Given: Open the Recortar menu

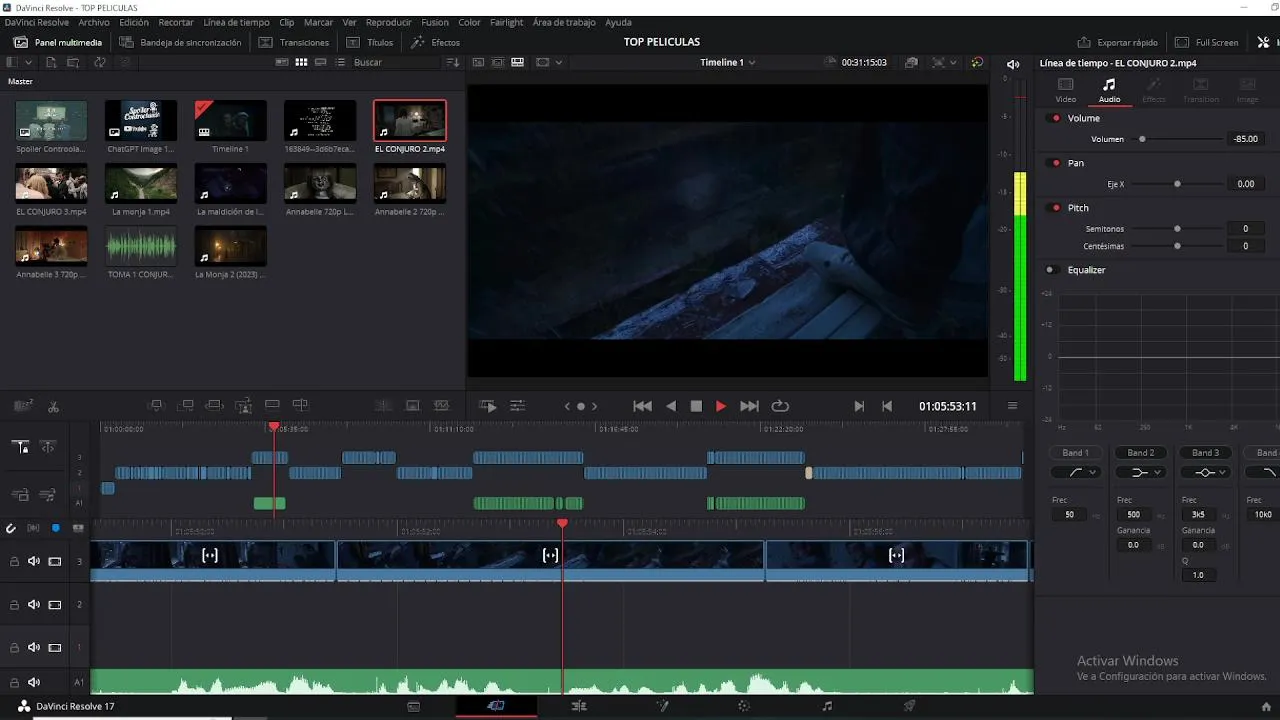Looking at the screenshot, I should pyautogui.click(x=176, y=22).
